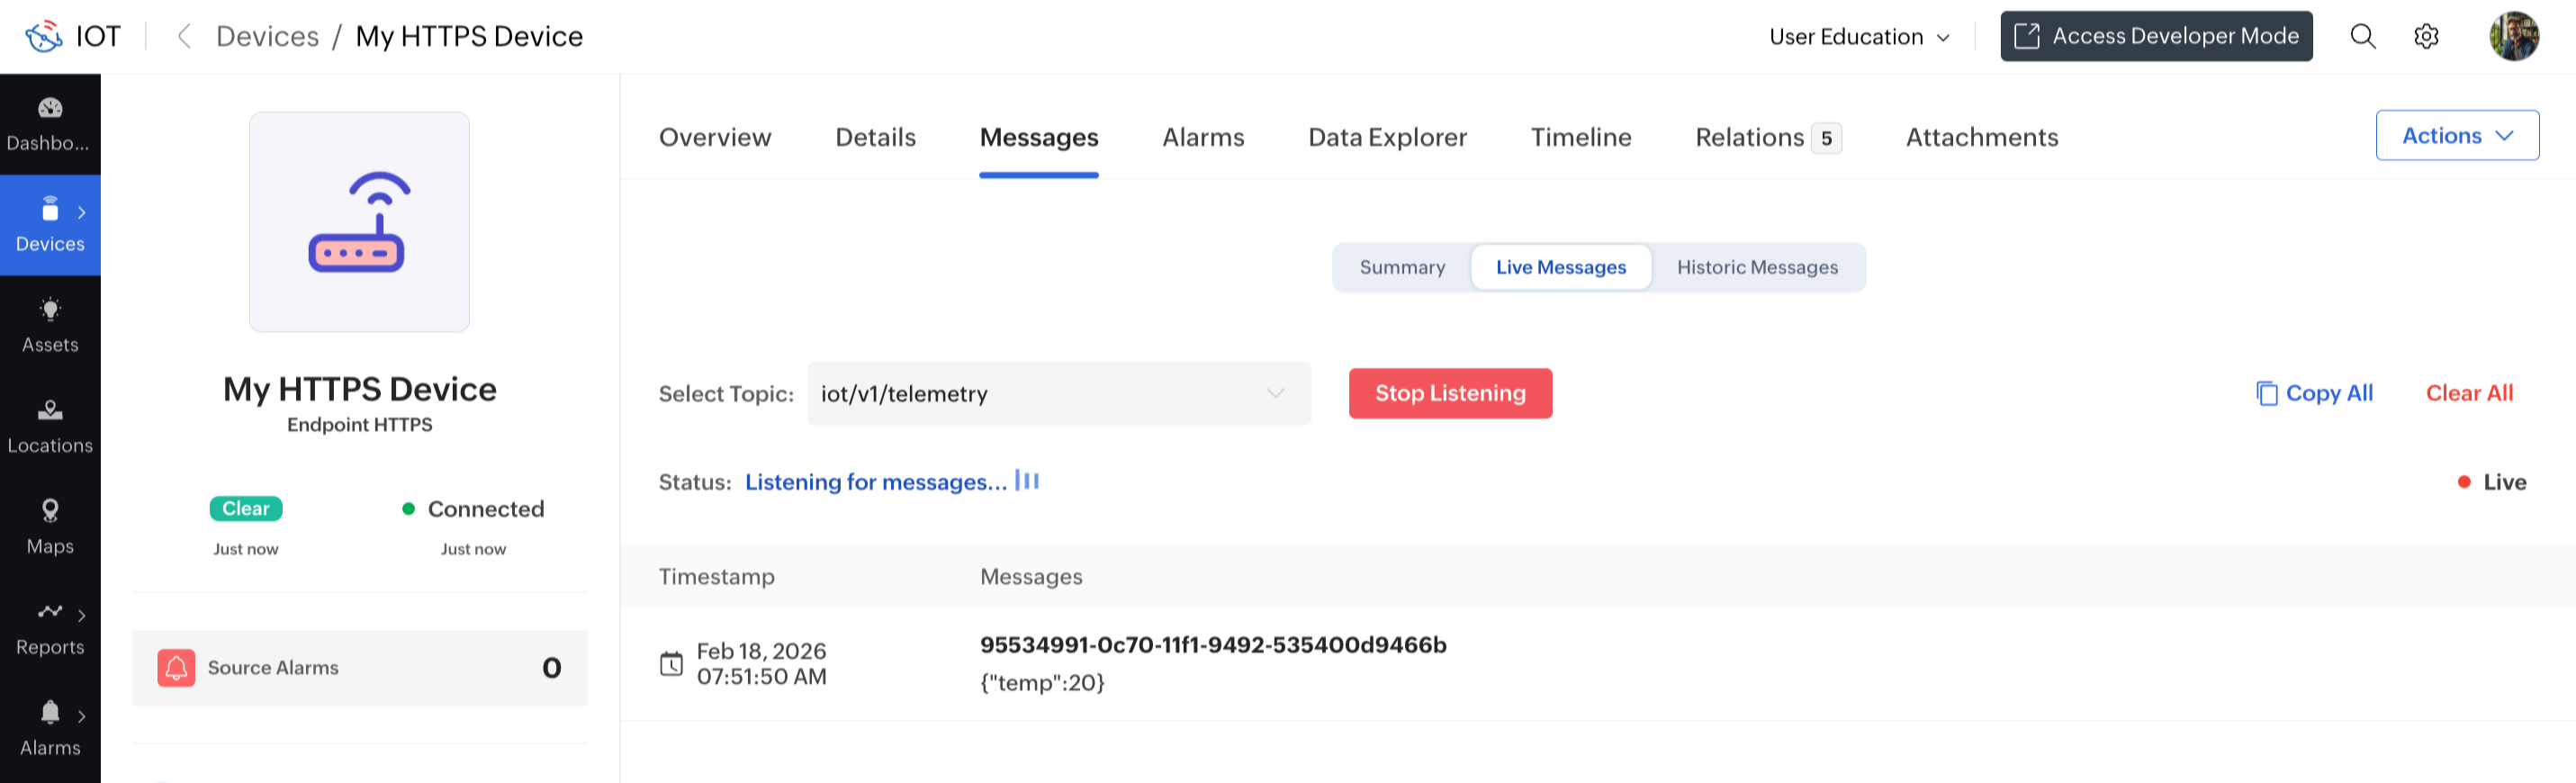Open the Select Topic dropdown
2576x783 pixels.
coord(1058,393)
